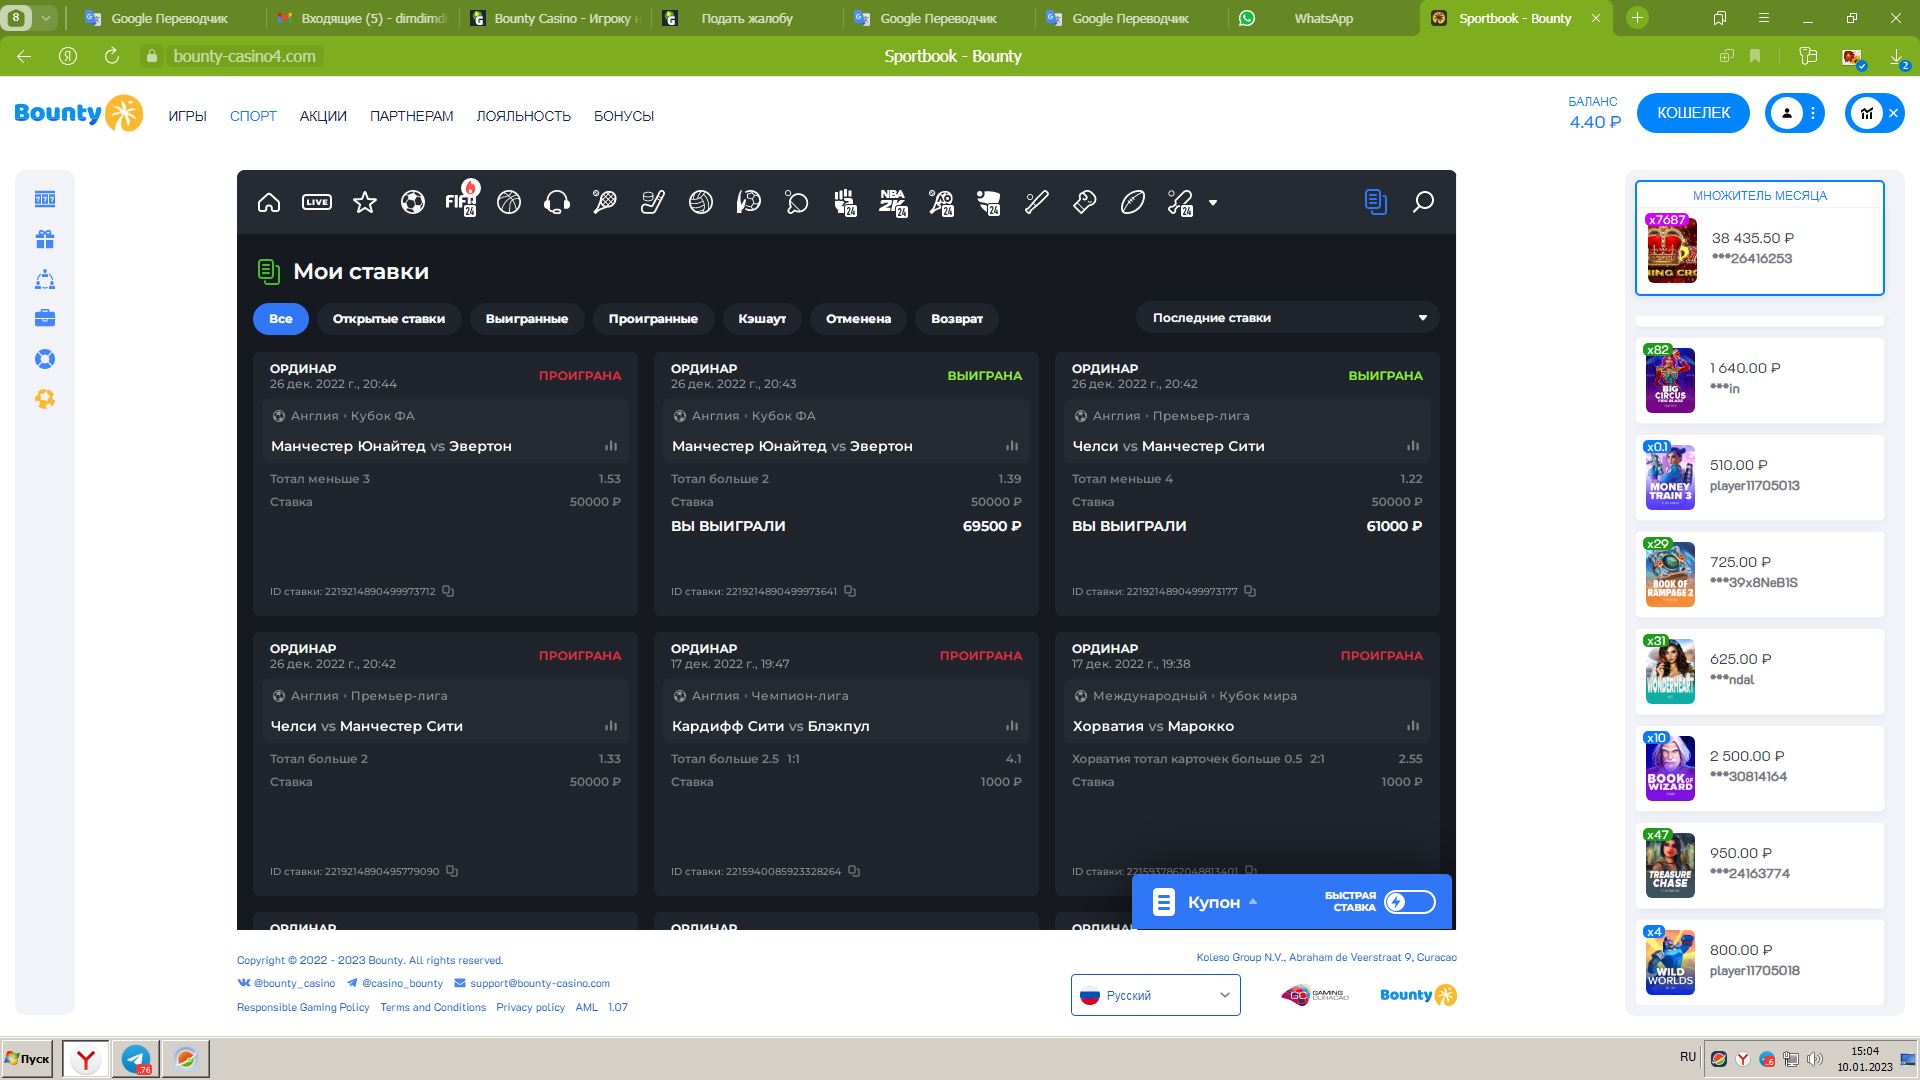
Task: Copy bet ID 2219214890499973712
Action: click(x=448, y=591)
